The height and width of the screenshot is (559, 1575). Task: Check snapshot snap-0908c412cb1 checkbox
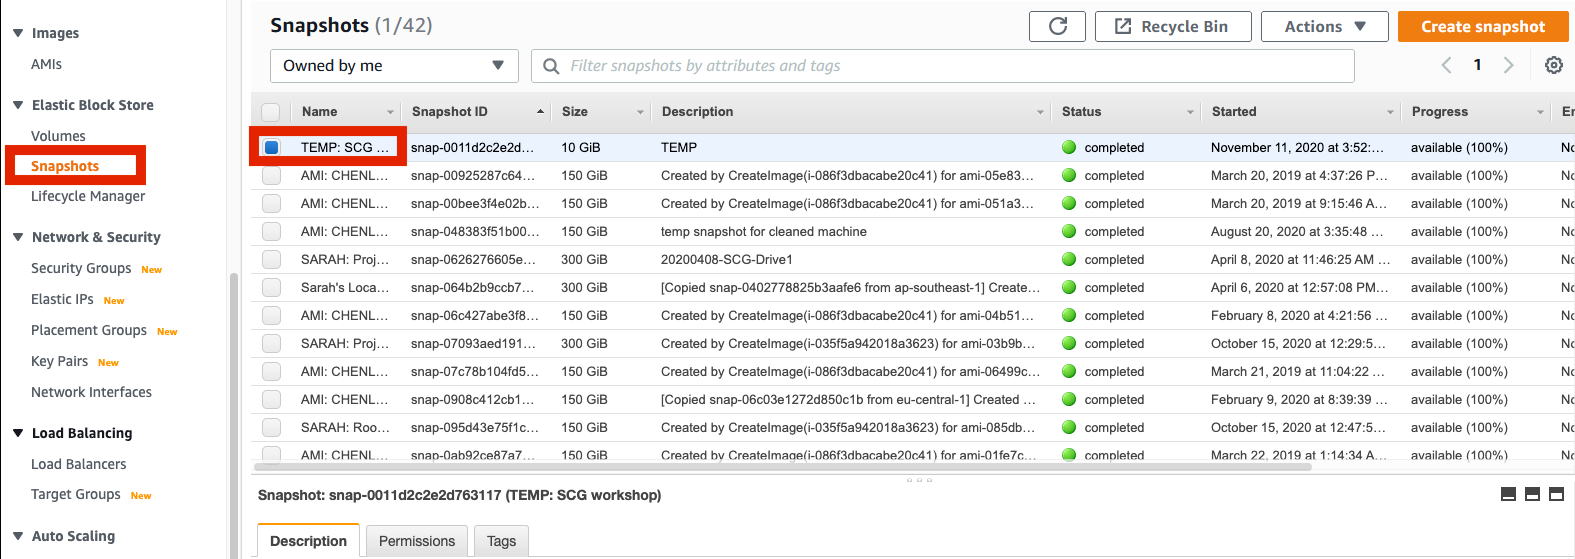coord(271,399)
